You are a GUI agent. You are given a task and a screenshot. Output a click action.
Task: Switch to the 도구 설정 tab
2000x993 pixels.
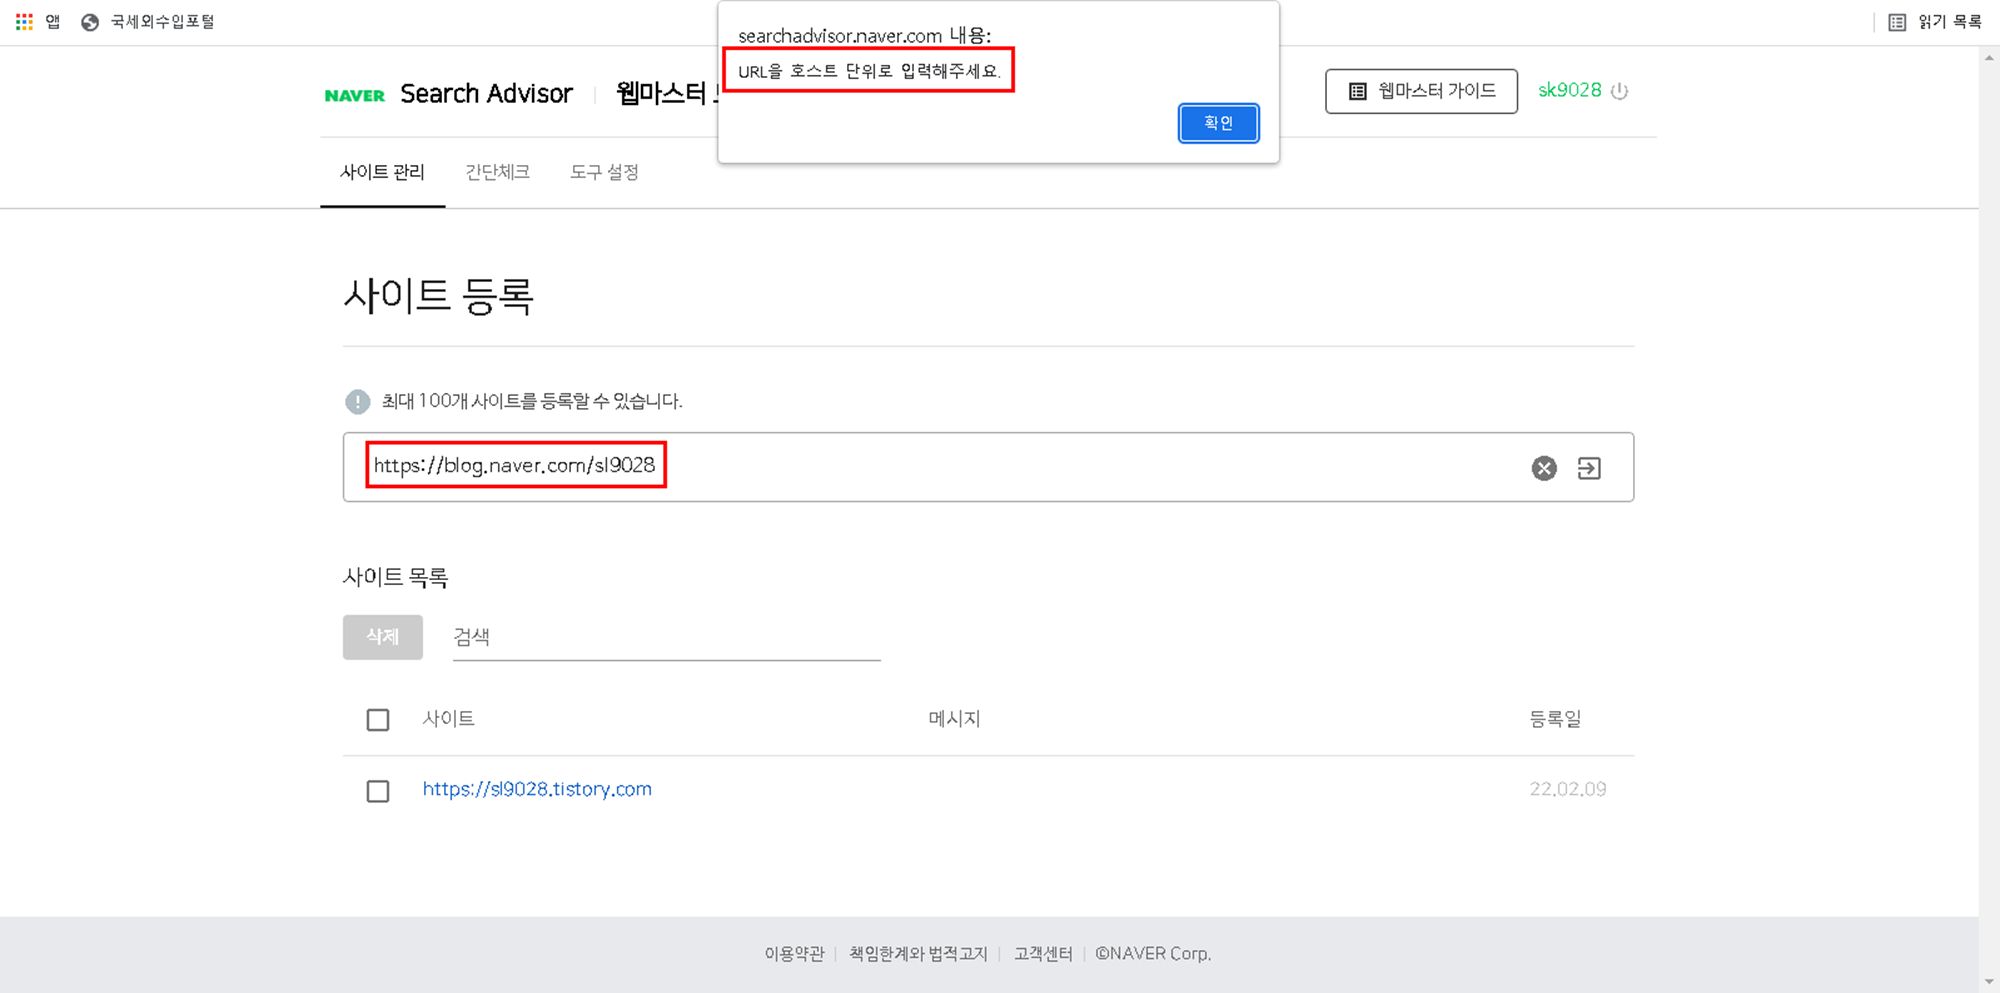tap(604, 172)
